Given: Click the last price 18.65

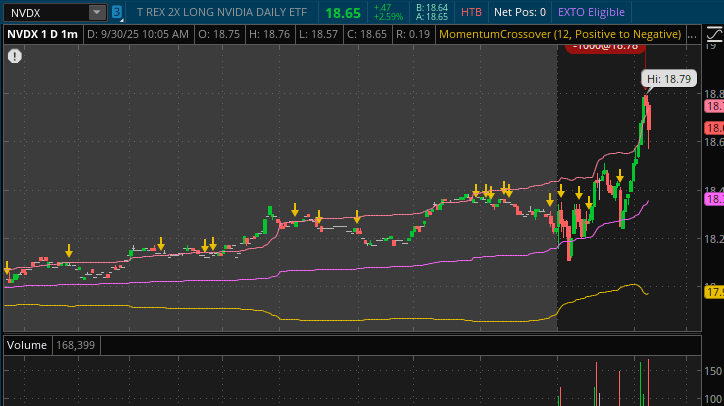Looking at the screenshot, I should pos(343,13).
